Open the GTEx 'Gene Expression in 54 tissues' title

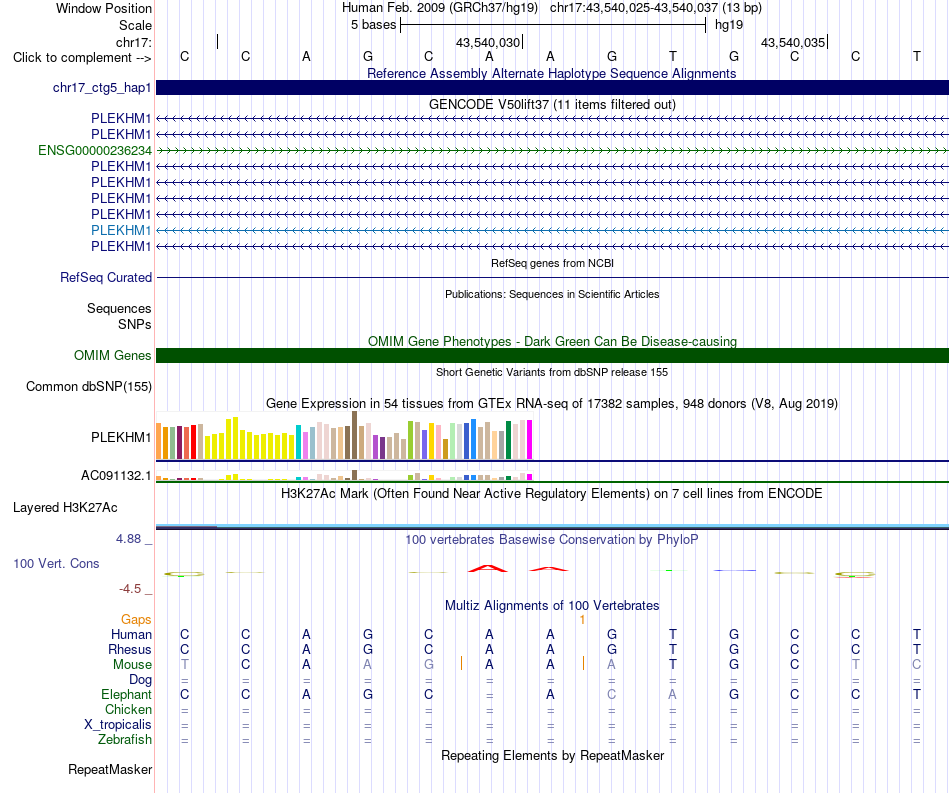point(552,403)
